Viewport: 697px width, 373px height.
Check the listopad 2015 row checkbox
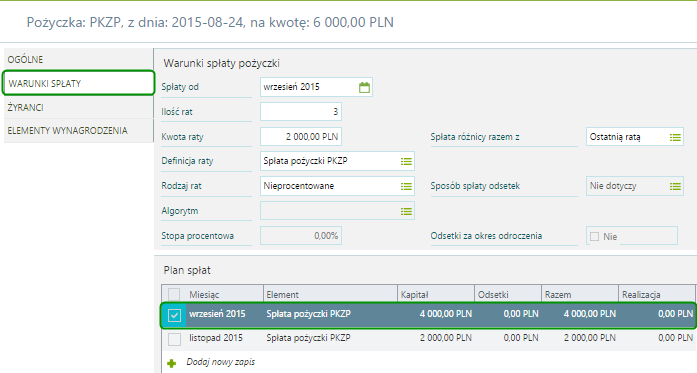click(x=174, y=339)
